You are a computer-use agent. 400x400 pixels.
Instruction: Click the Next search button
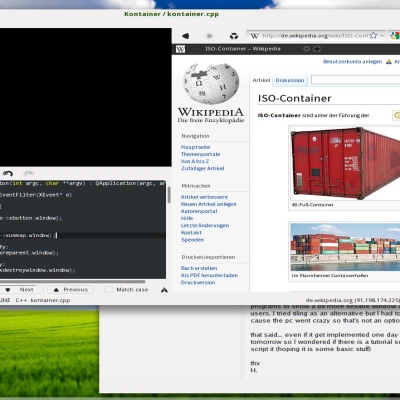pos(21,290)
